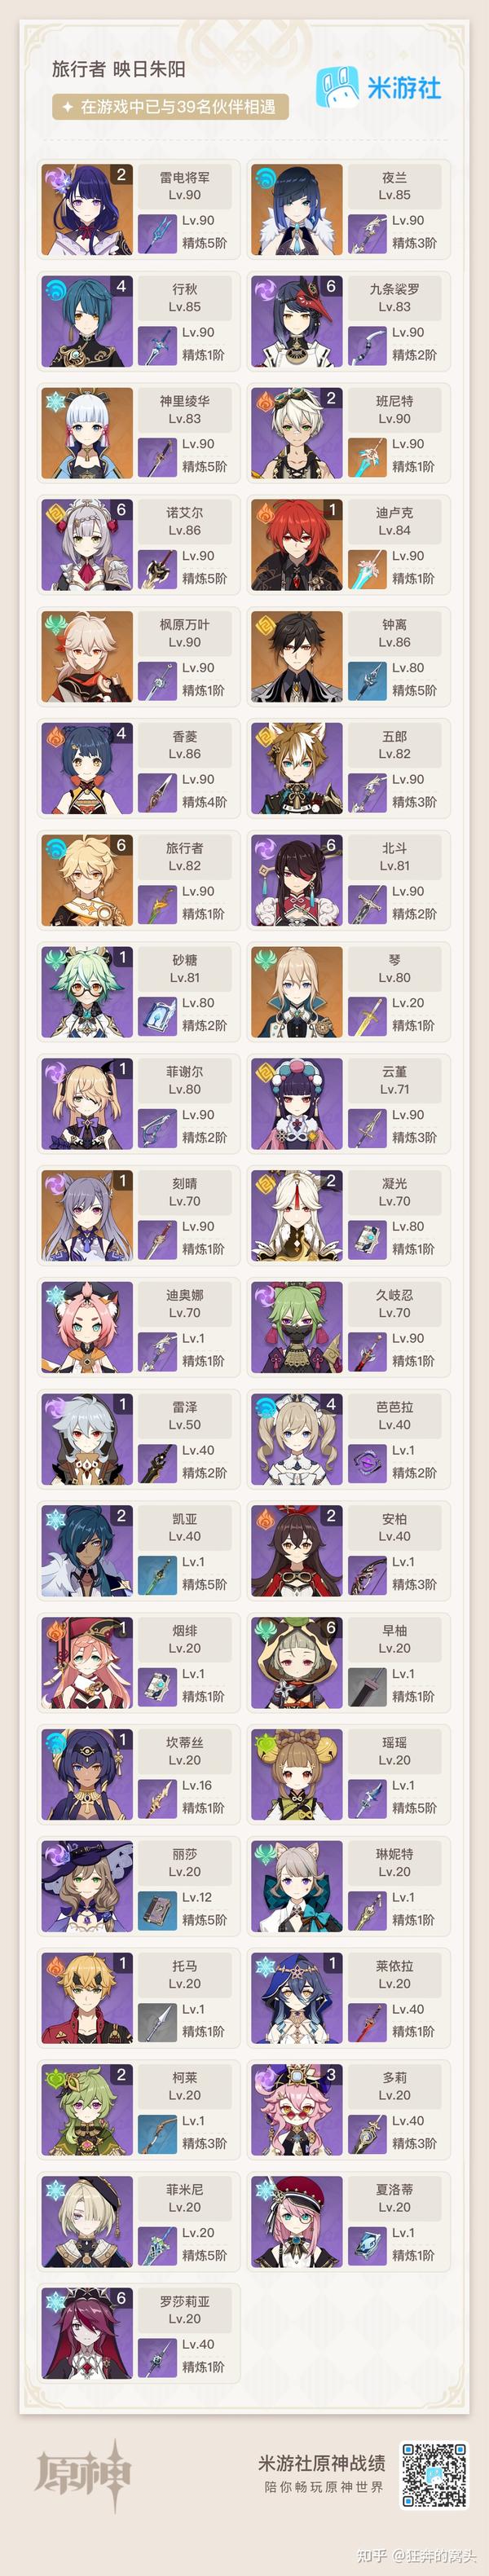This screenshot has height=2576, width=489.
Task: Select the 枫原万叶 portrait
Action: [x=87, y=656]
